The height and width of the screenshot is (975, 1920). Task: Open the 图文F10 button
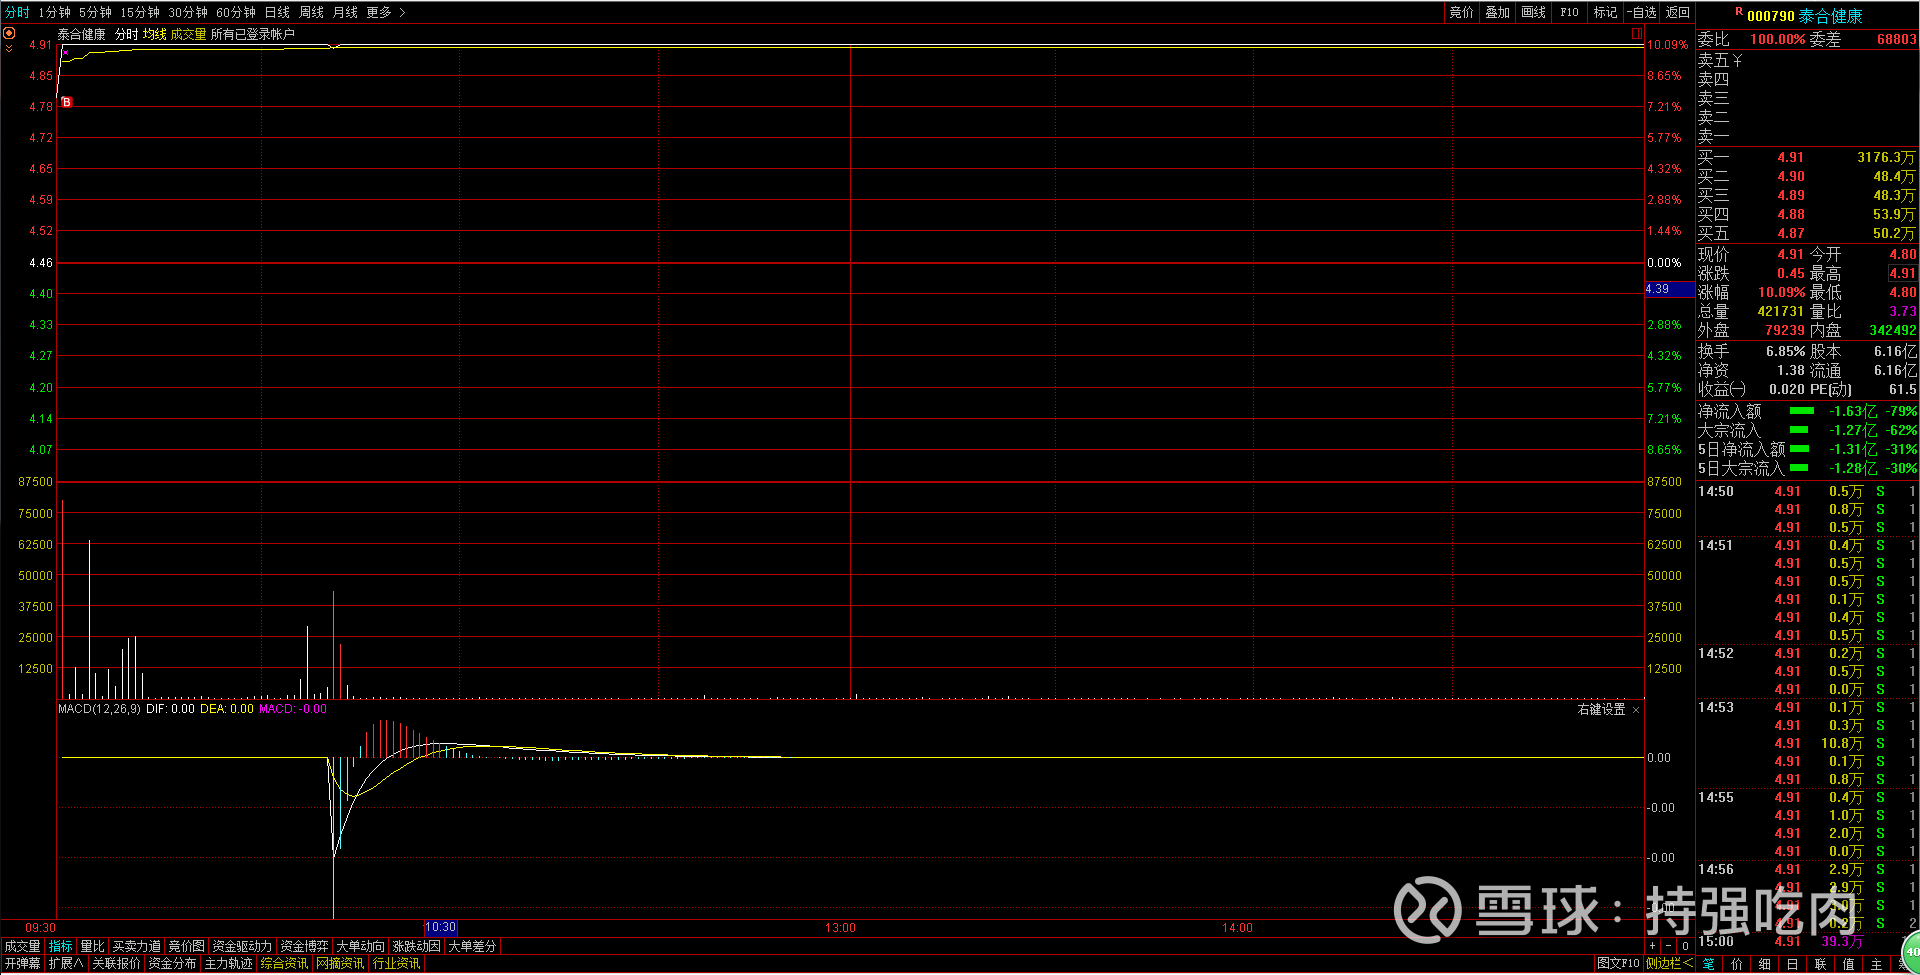click(1618, 963)
